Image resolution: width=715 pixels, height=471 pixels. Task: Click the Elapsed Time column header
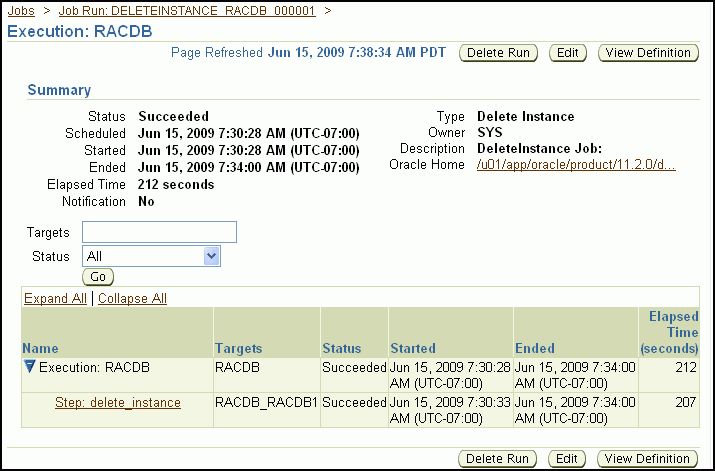[673, 332]
